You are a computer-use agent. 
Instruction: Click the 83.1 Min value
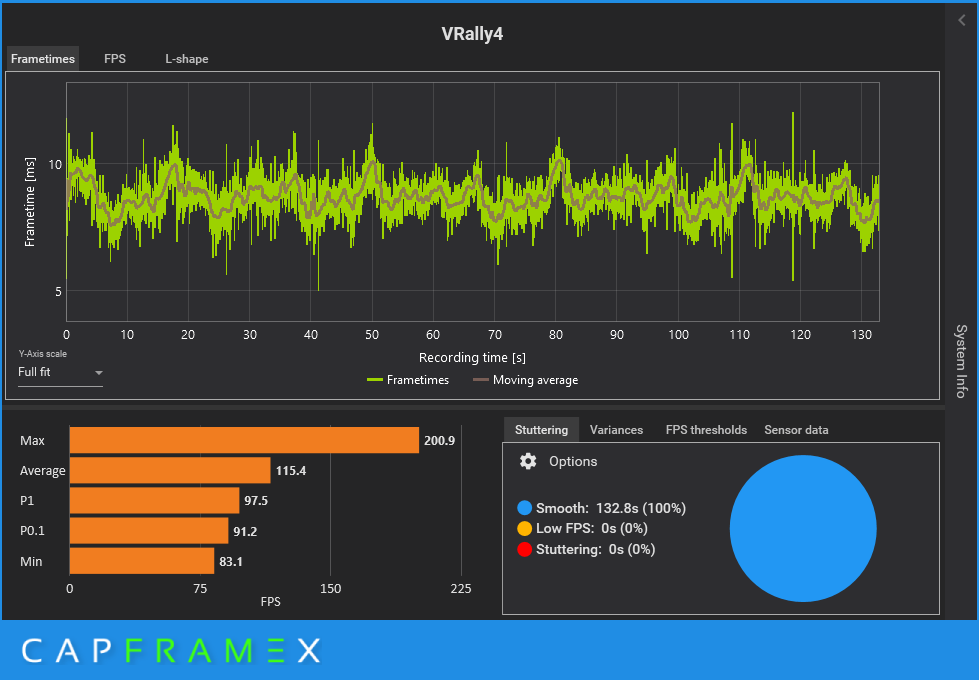click(x=231, y=561)
